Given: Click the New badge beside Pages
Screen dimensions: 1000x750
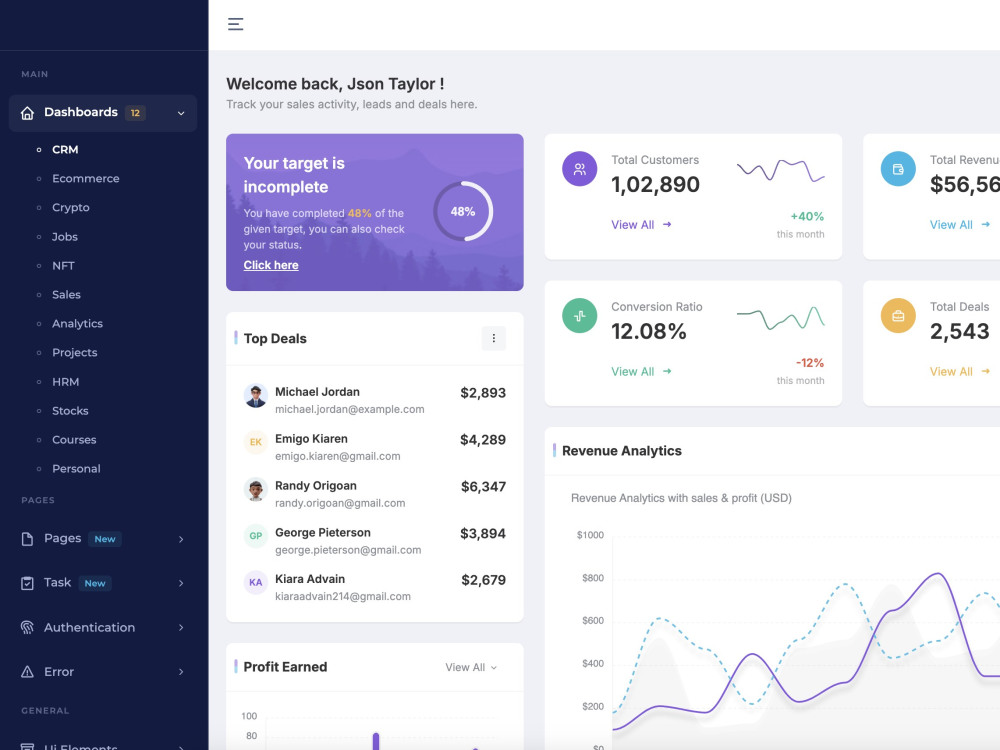Looking at the screenshot, I should coord(105,539).
